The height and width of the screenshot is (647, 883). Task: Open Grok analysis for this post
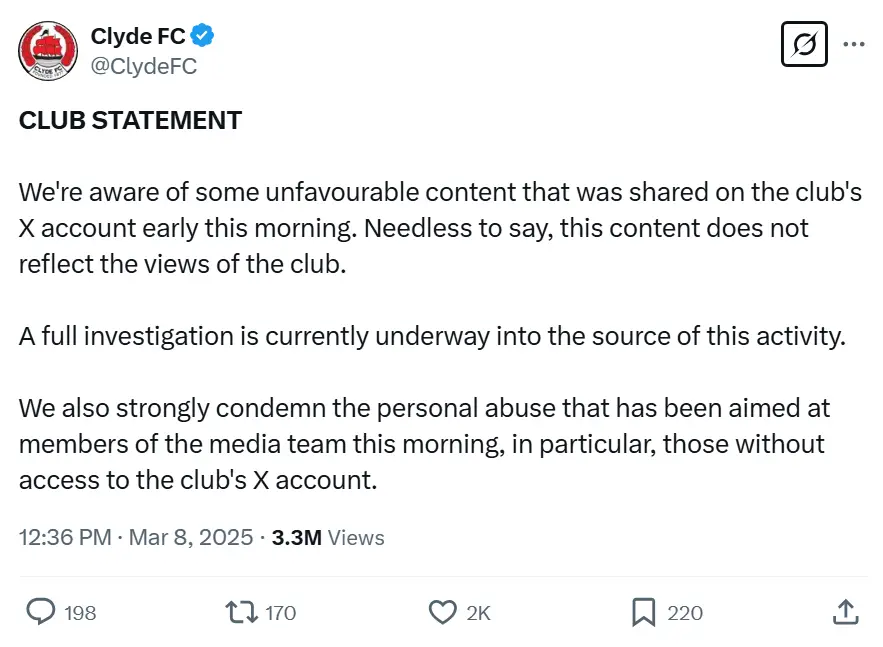point(805,44)
